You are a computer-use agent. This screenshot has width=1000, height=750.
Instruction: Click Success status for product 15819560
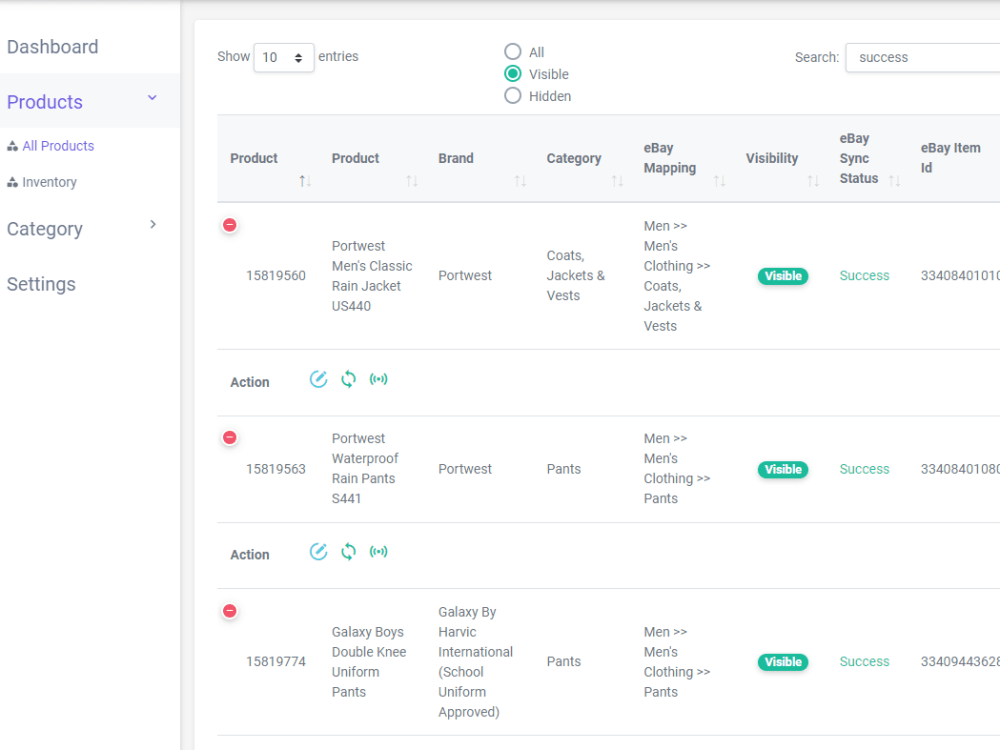[x=864, y=276]
